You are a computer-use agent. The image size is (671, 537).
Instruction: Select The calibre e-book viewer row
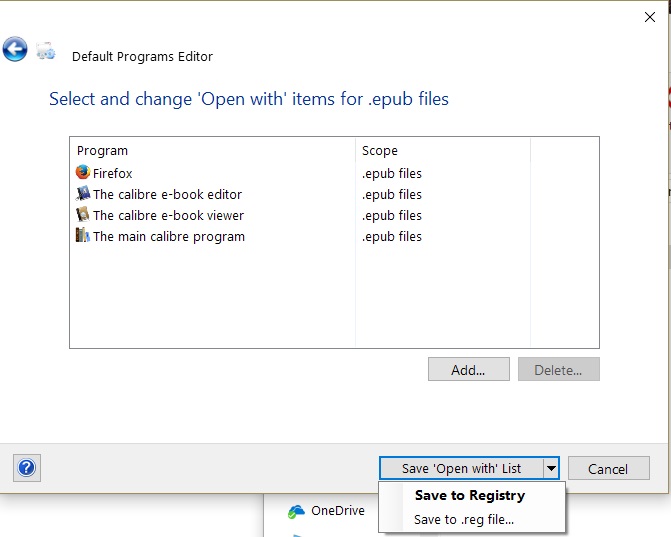click(x=168, y=215)
